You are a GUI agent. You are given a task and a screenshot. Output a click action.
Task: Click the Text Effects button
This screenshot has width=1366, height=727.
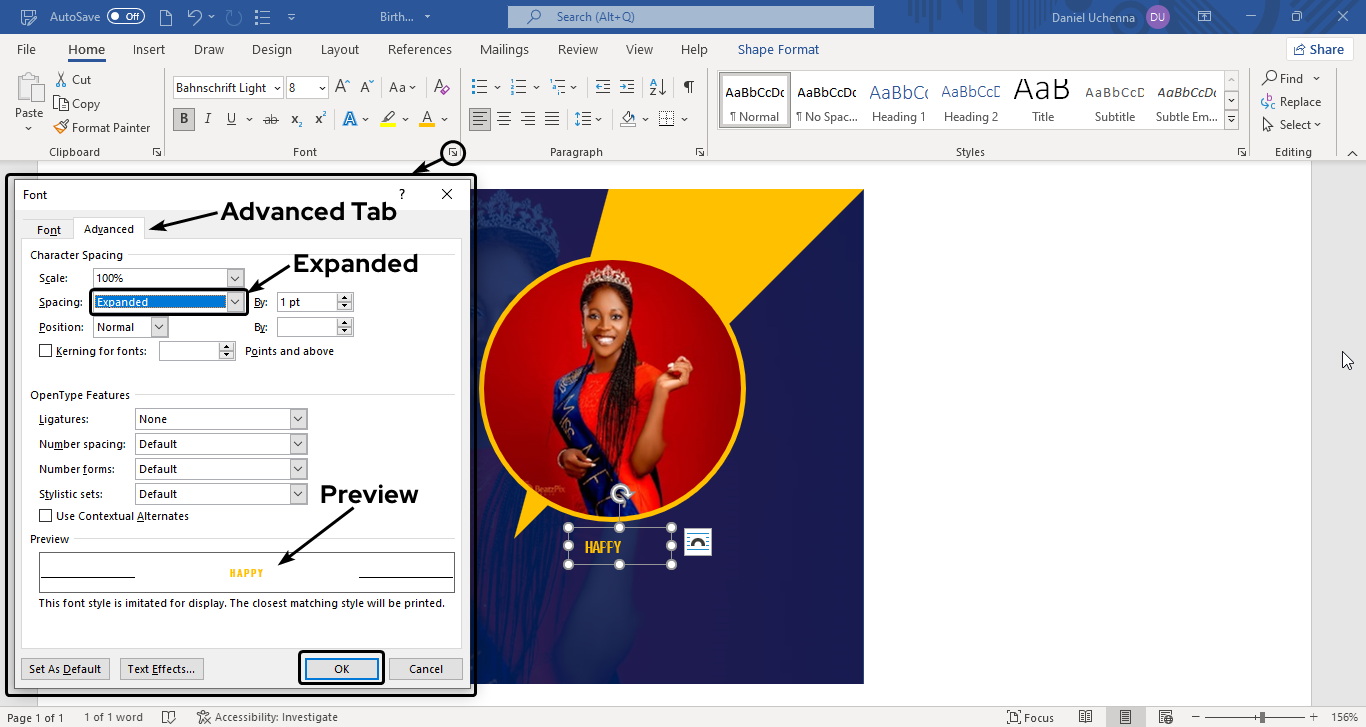coord(162,669)
